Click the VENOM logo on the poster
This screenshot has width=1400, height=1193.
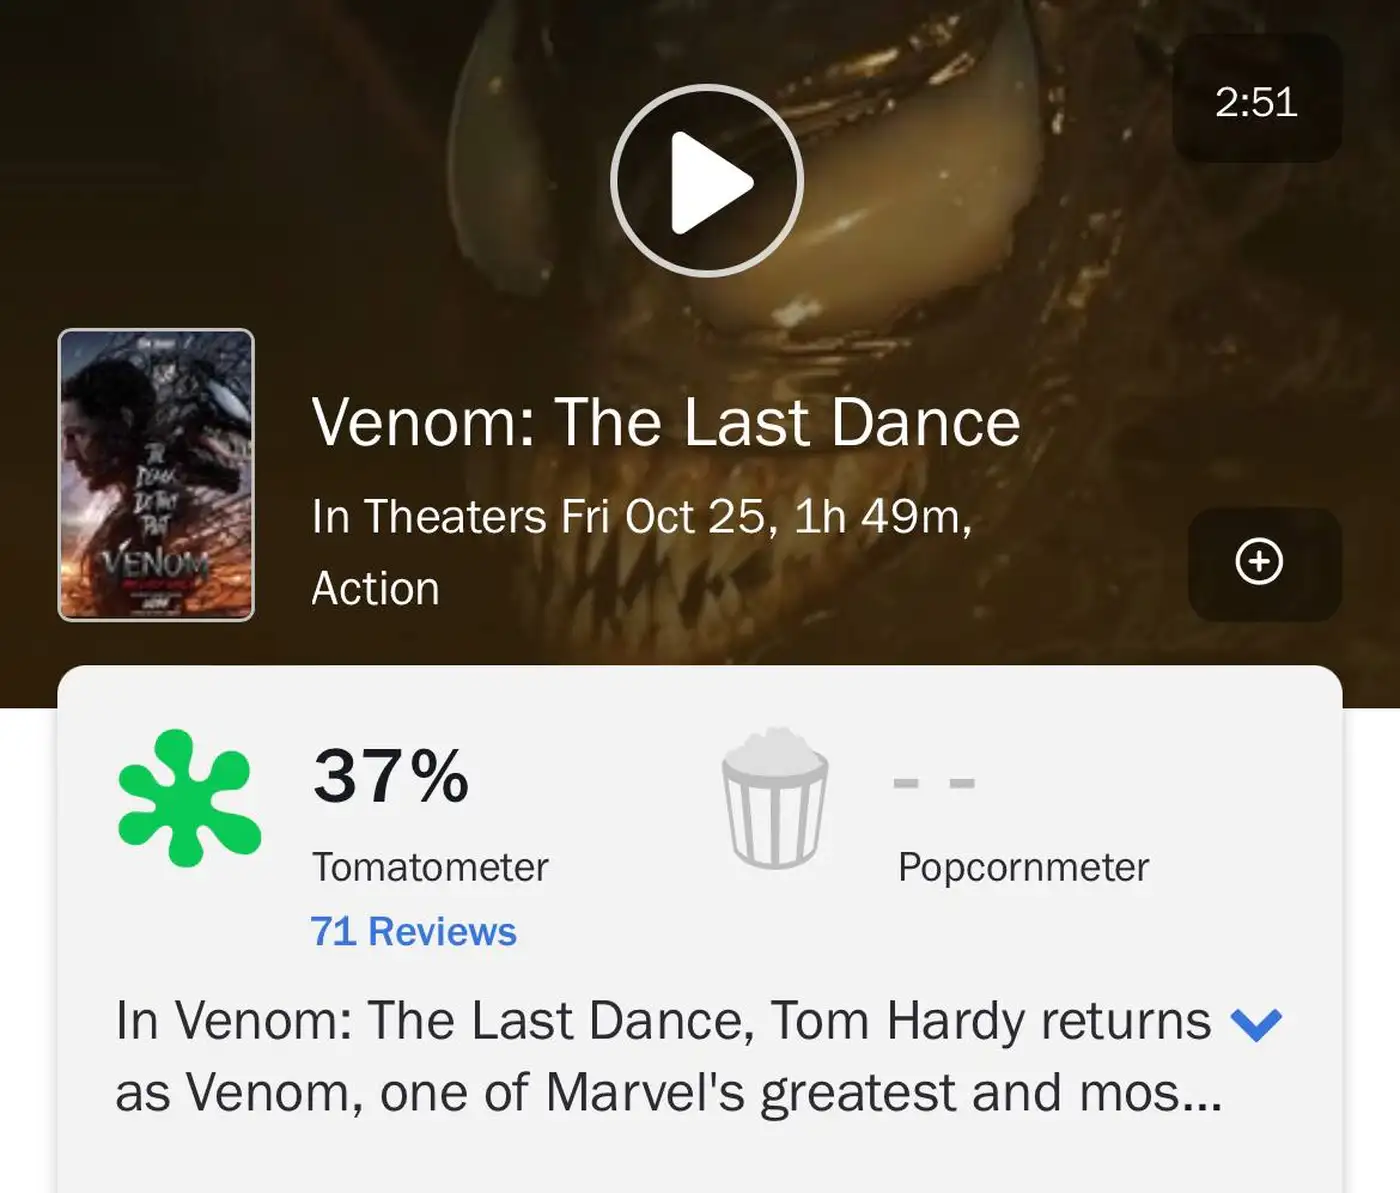[155, 563]
